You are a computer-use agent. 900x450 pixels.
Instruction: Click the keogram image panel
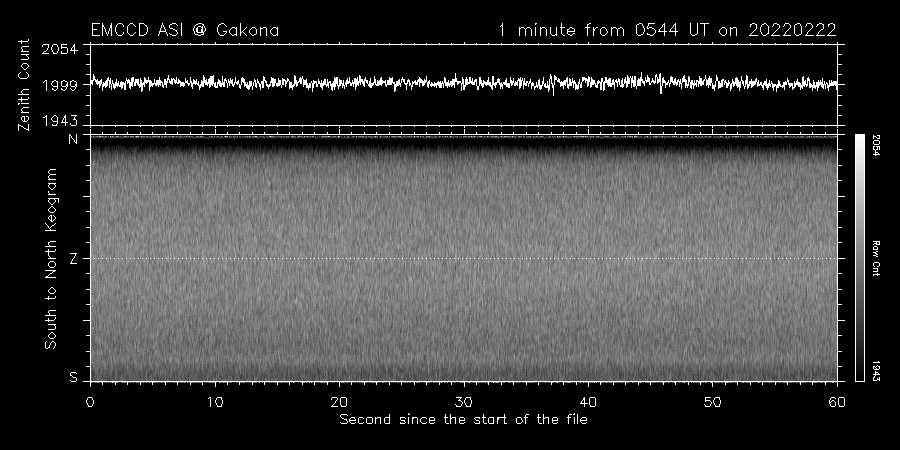[464, 258]
